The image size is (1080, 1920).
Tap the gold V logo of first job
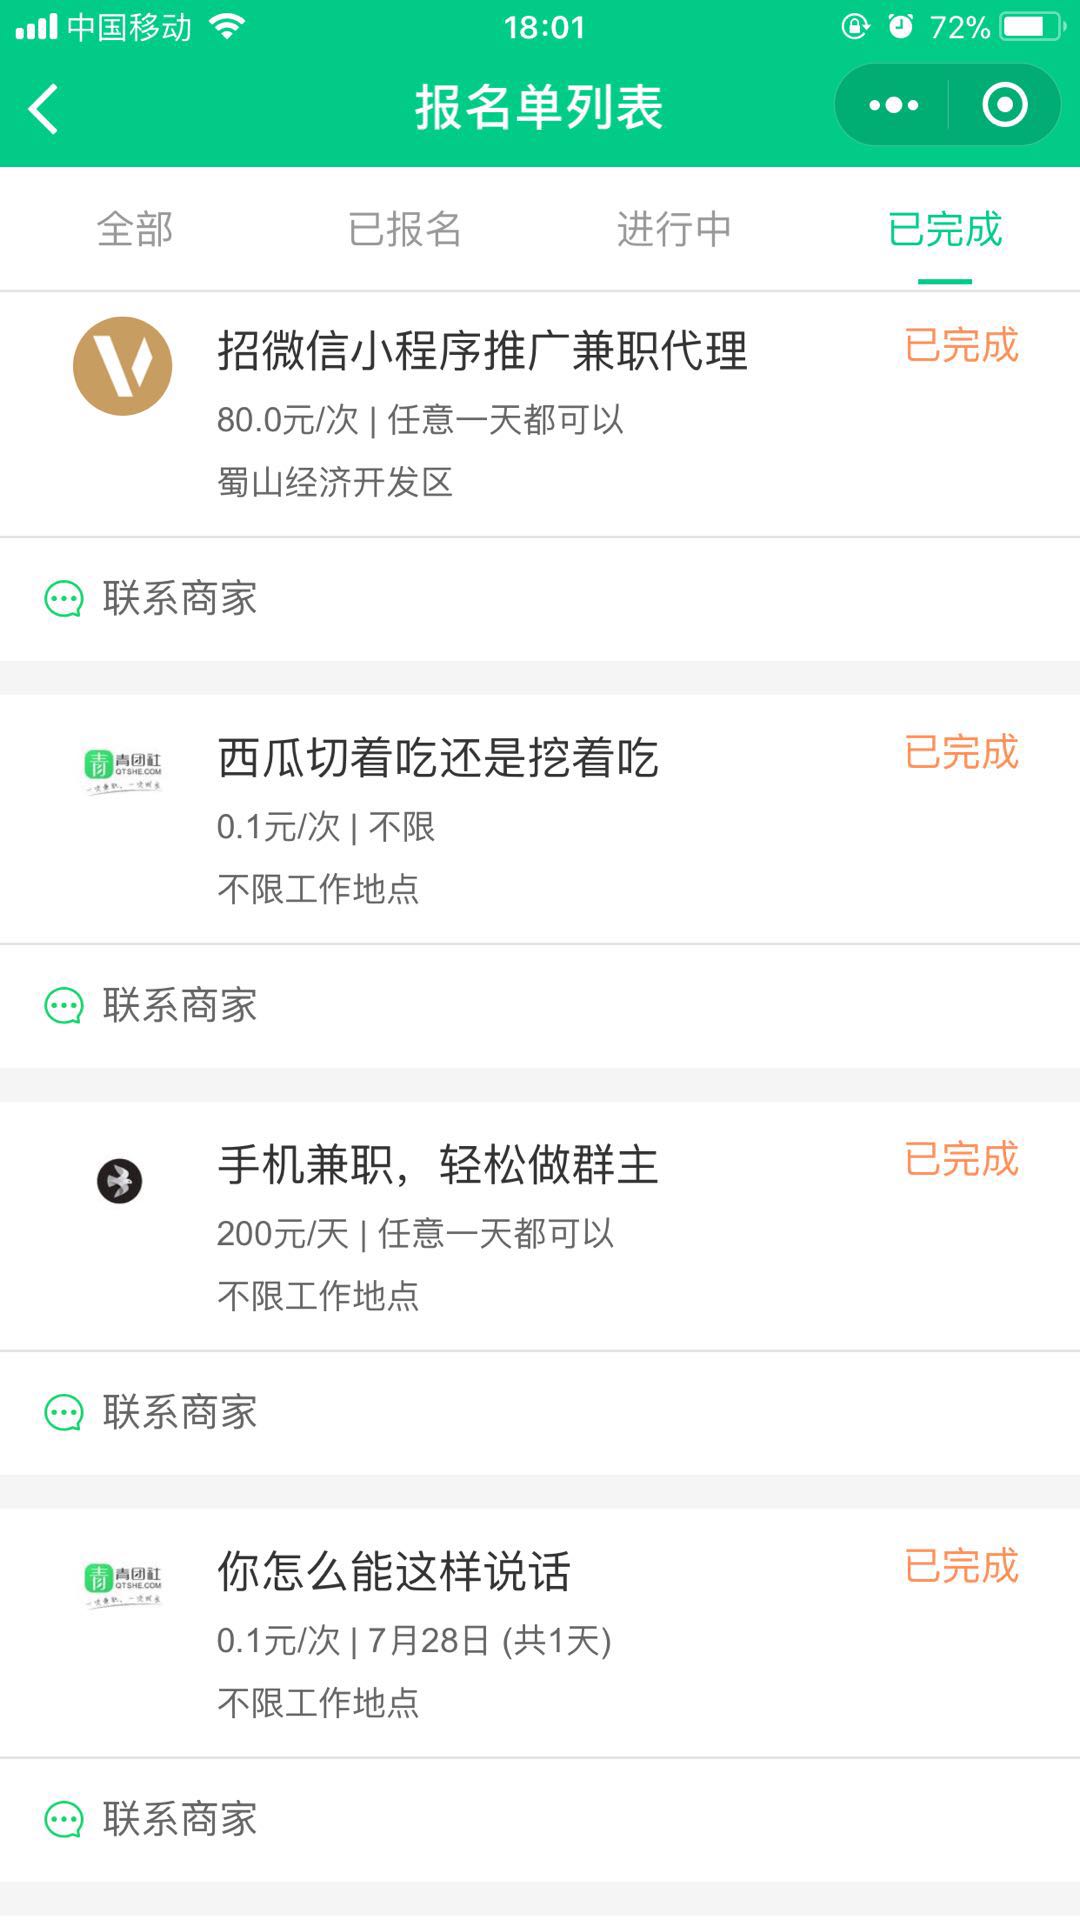(x=123, y=366)
